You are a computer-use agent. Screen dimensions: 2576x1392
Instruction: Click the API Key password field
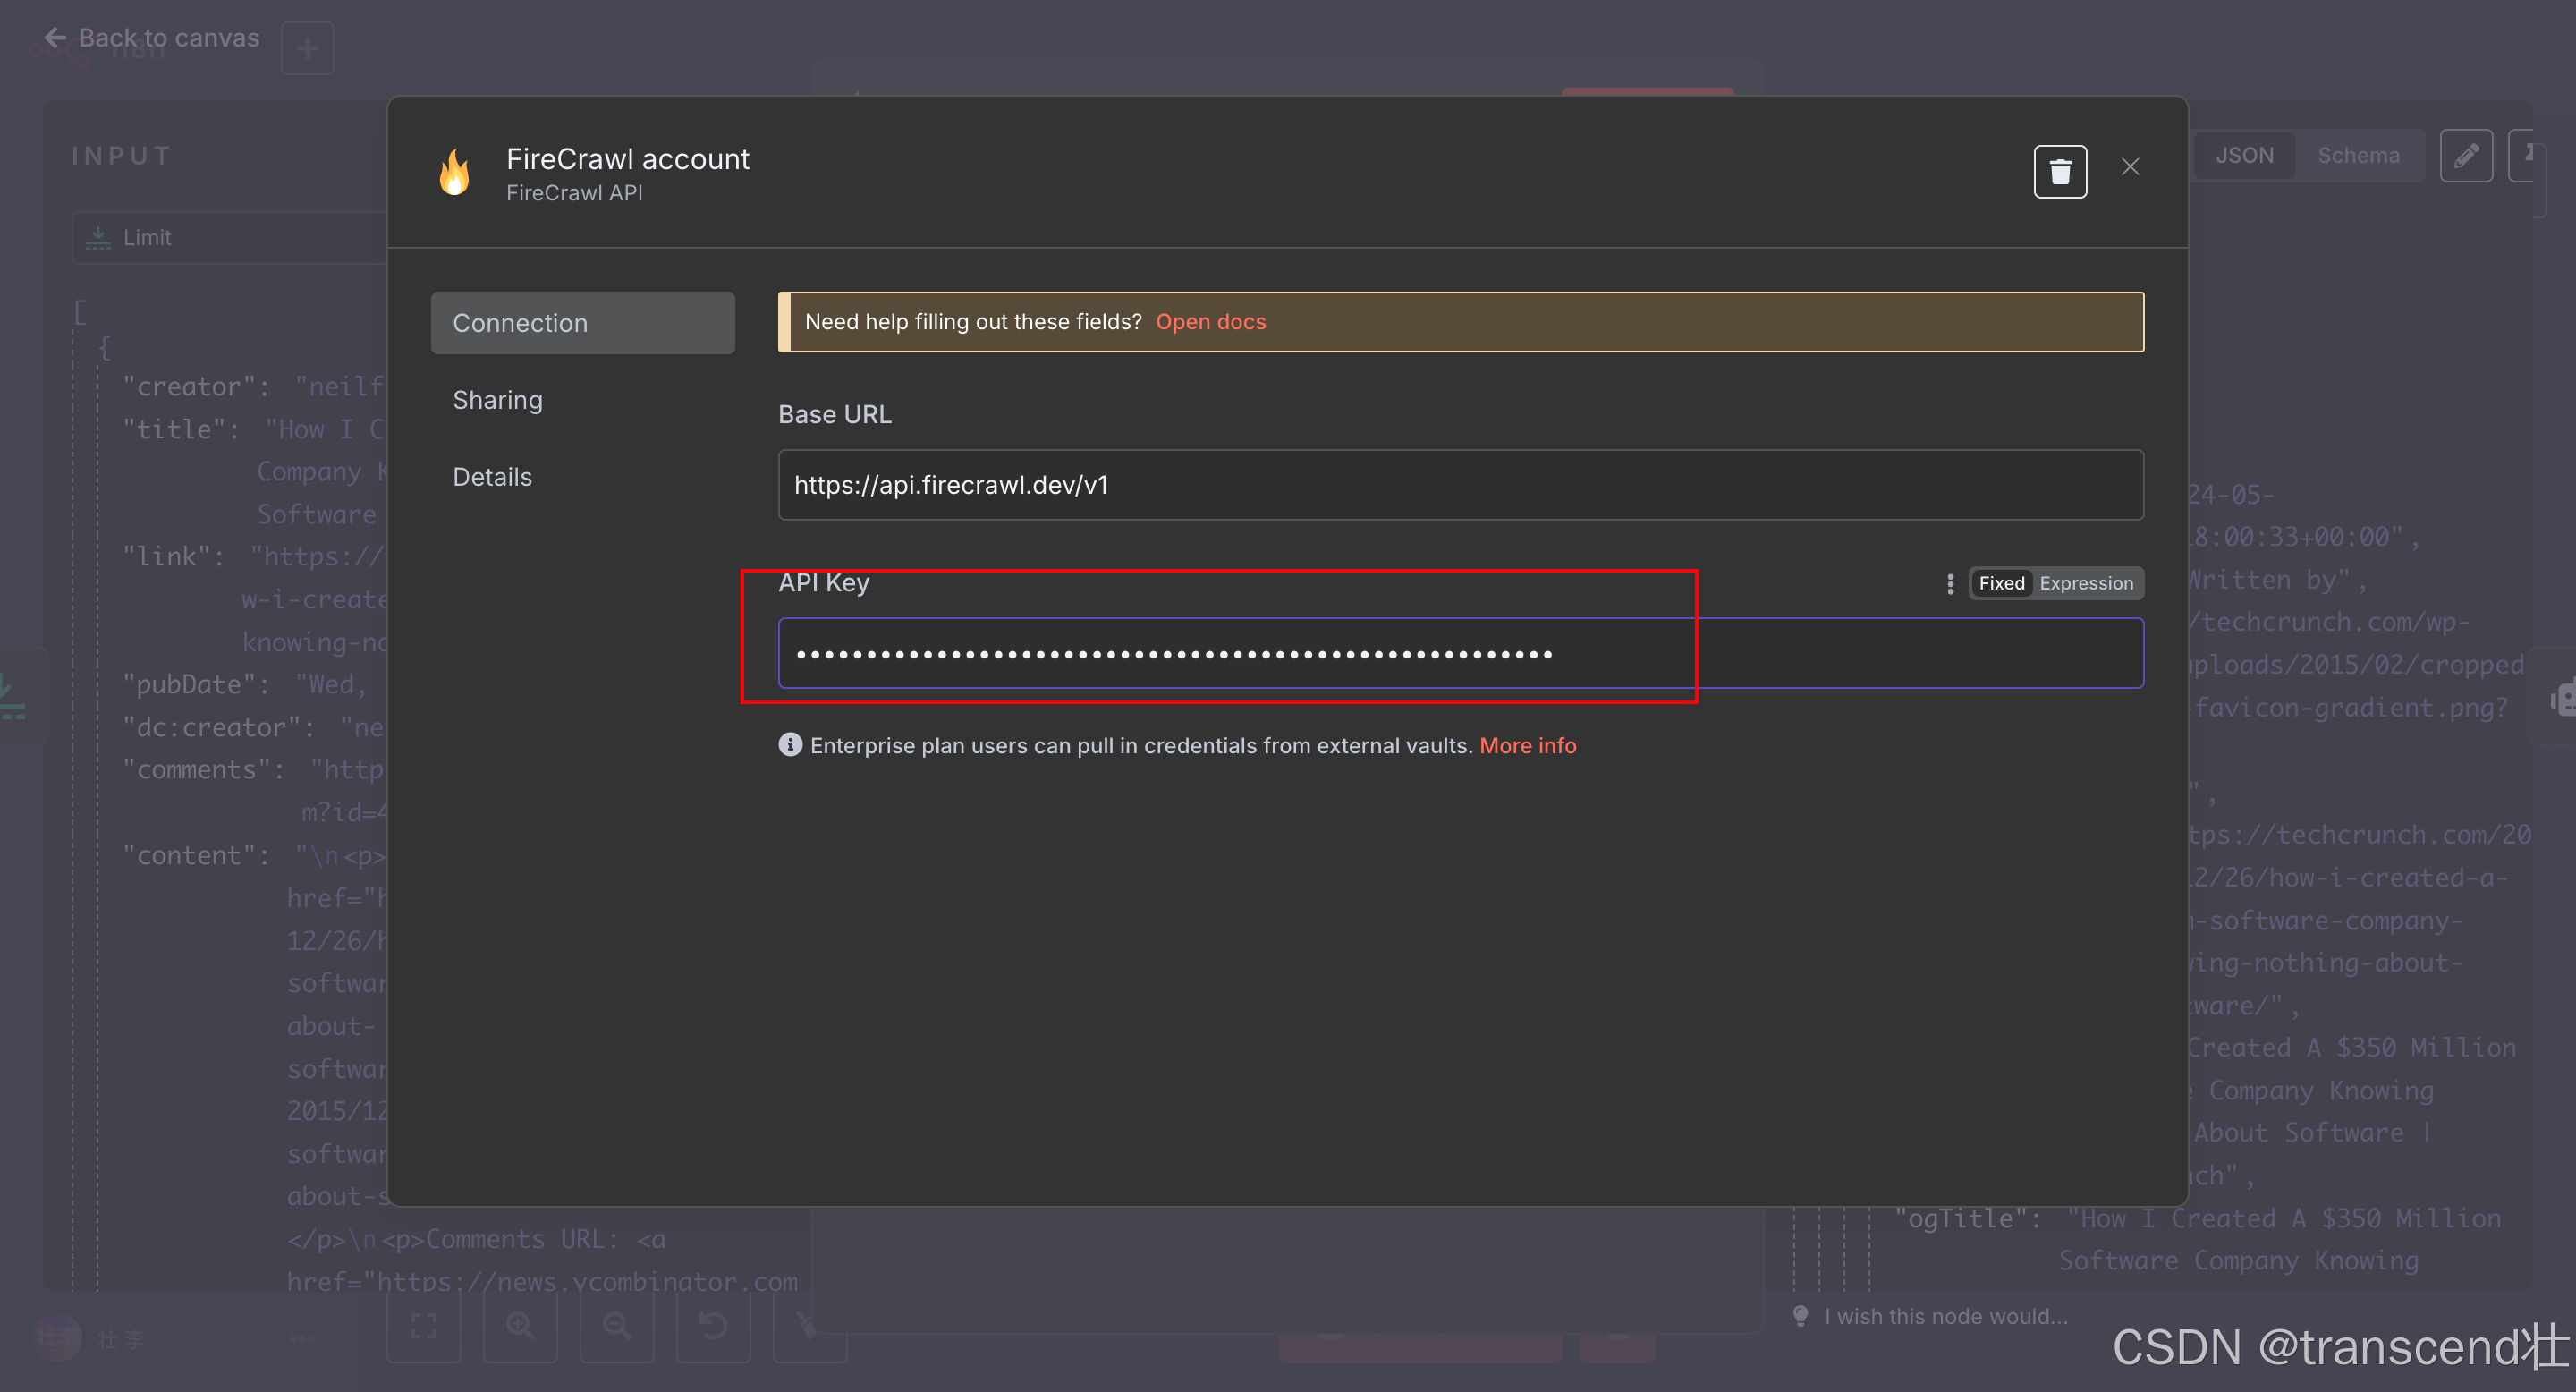click(x=1460, y=654)
